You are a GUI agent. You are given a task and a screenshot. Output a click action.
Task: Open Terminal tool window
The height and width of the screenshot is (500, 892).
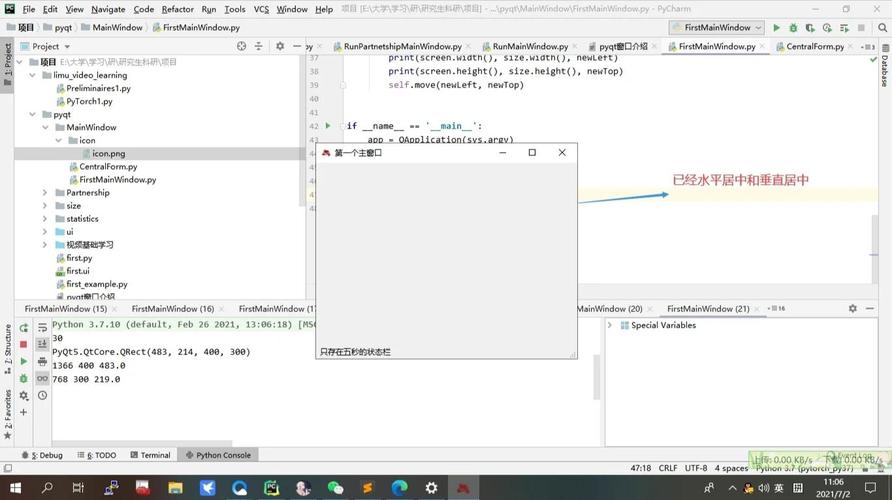point(150,455)
